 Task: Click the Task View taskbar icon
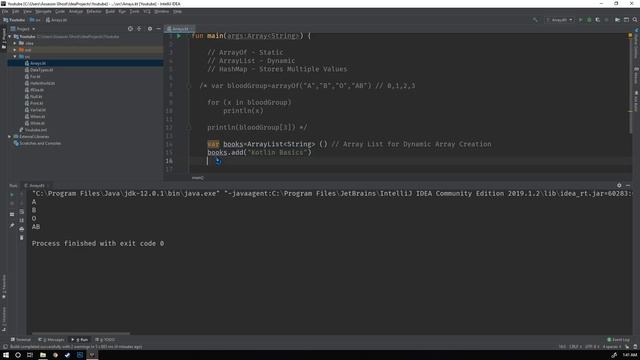[30, 355]
